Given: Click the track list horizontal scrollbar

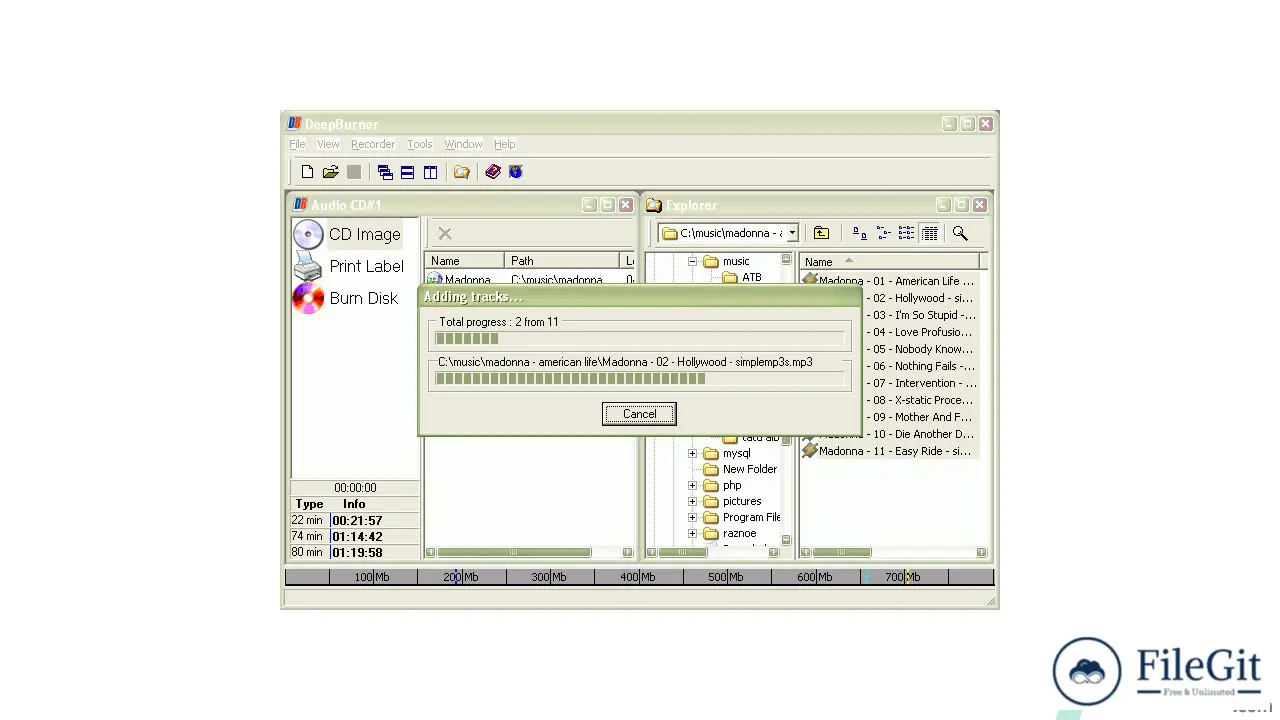Looking at the screenshot, I should tap(530, 552).
